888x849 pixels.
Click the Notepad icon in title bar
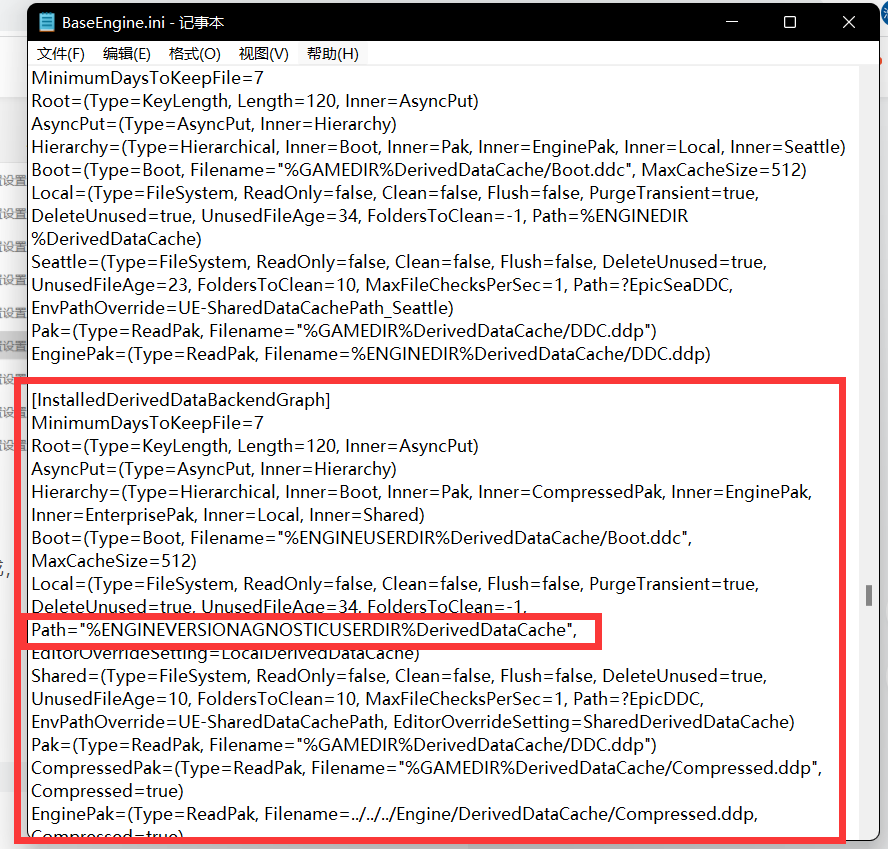coord(46,22)
